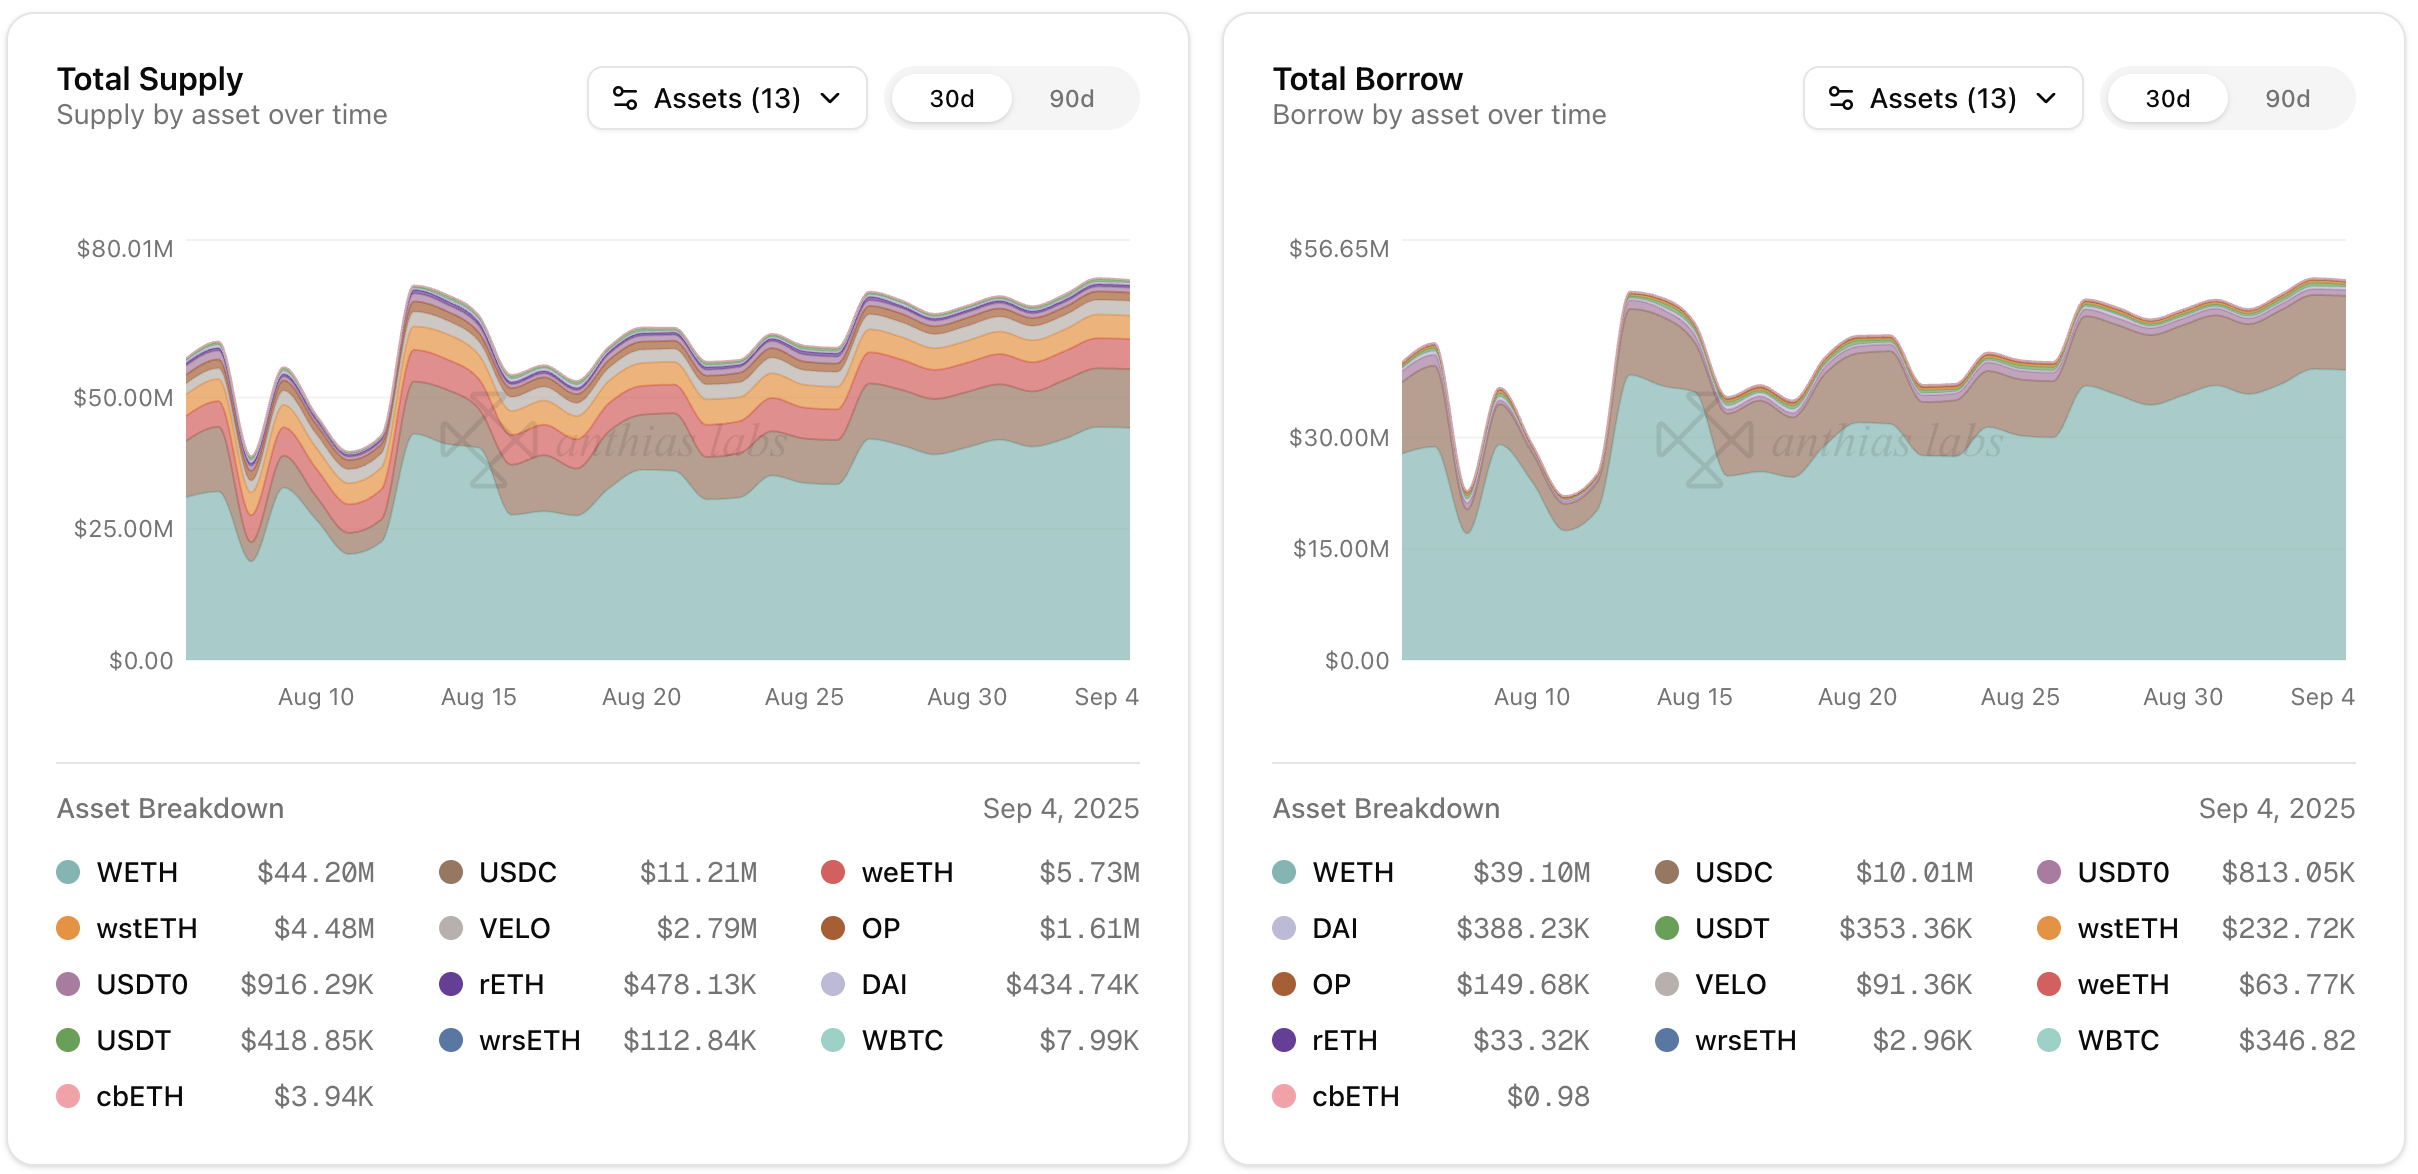The image size is (2418, 1174).
Task: Click the WETH teal dot in Supply breakdown
Action: click(68, 872)
